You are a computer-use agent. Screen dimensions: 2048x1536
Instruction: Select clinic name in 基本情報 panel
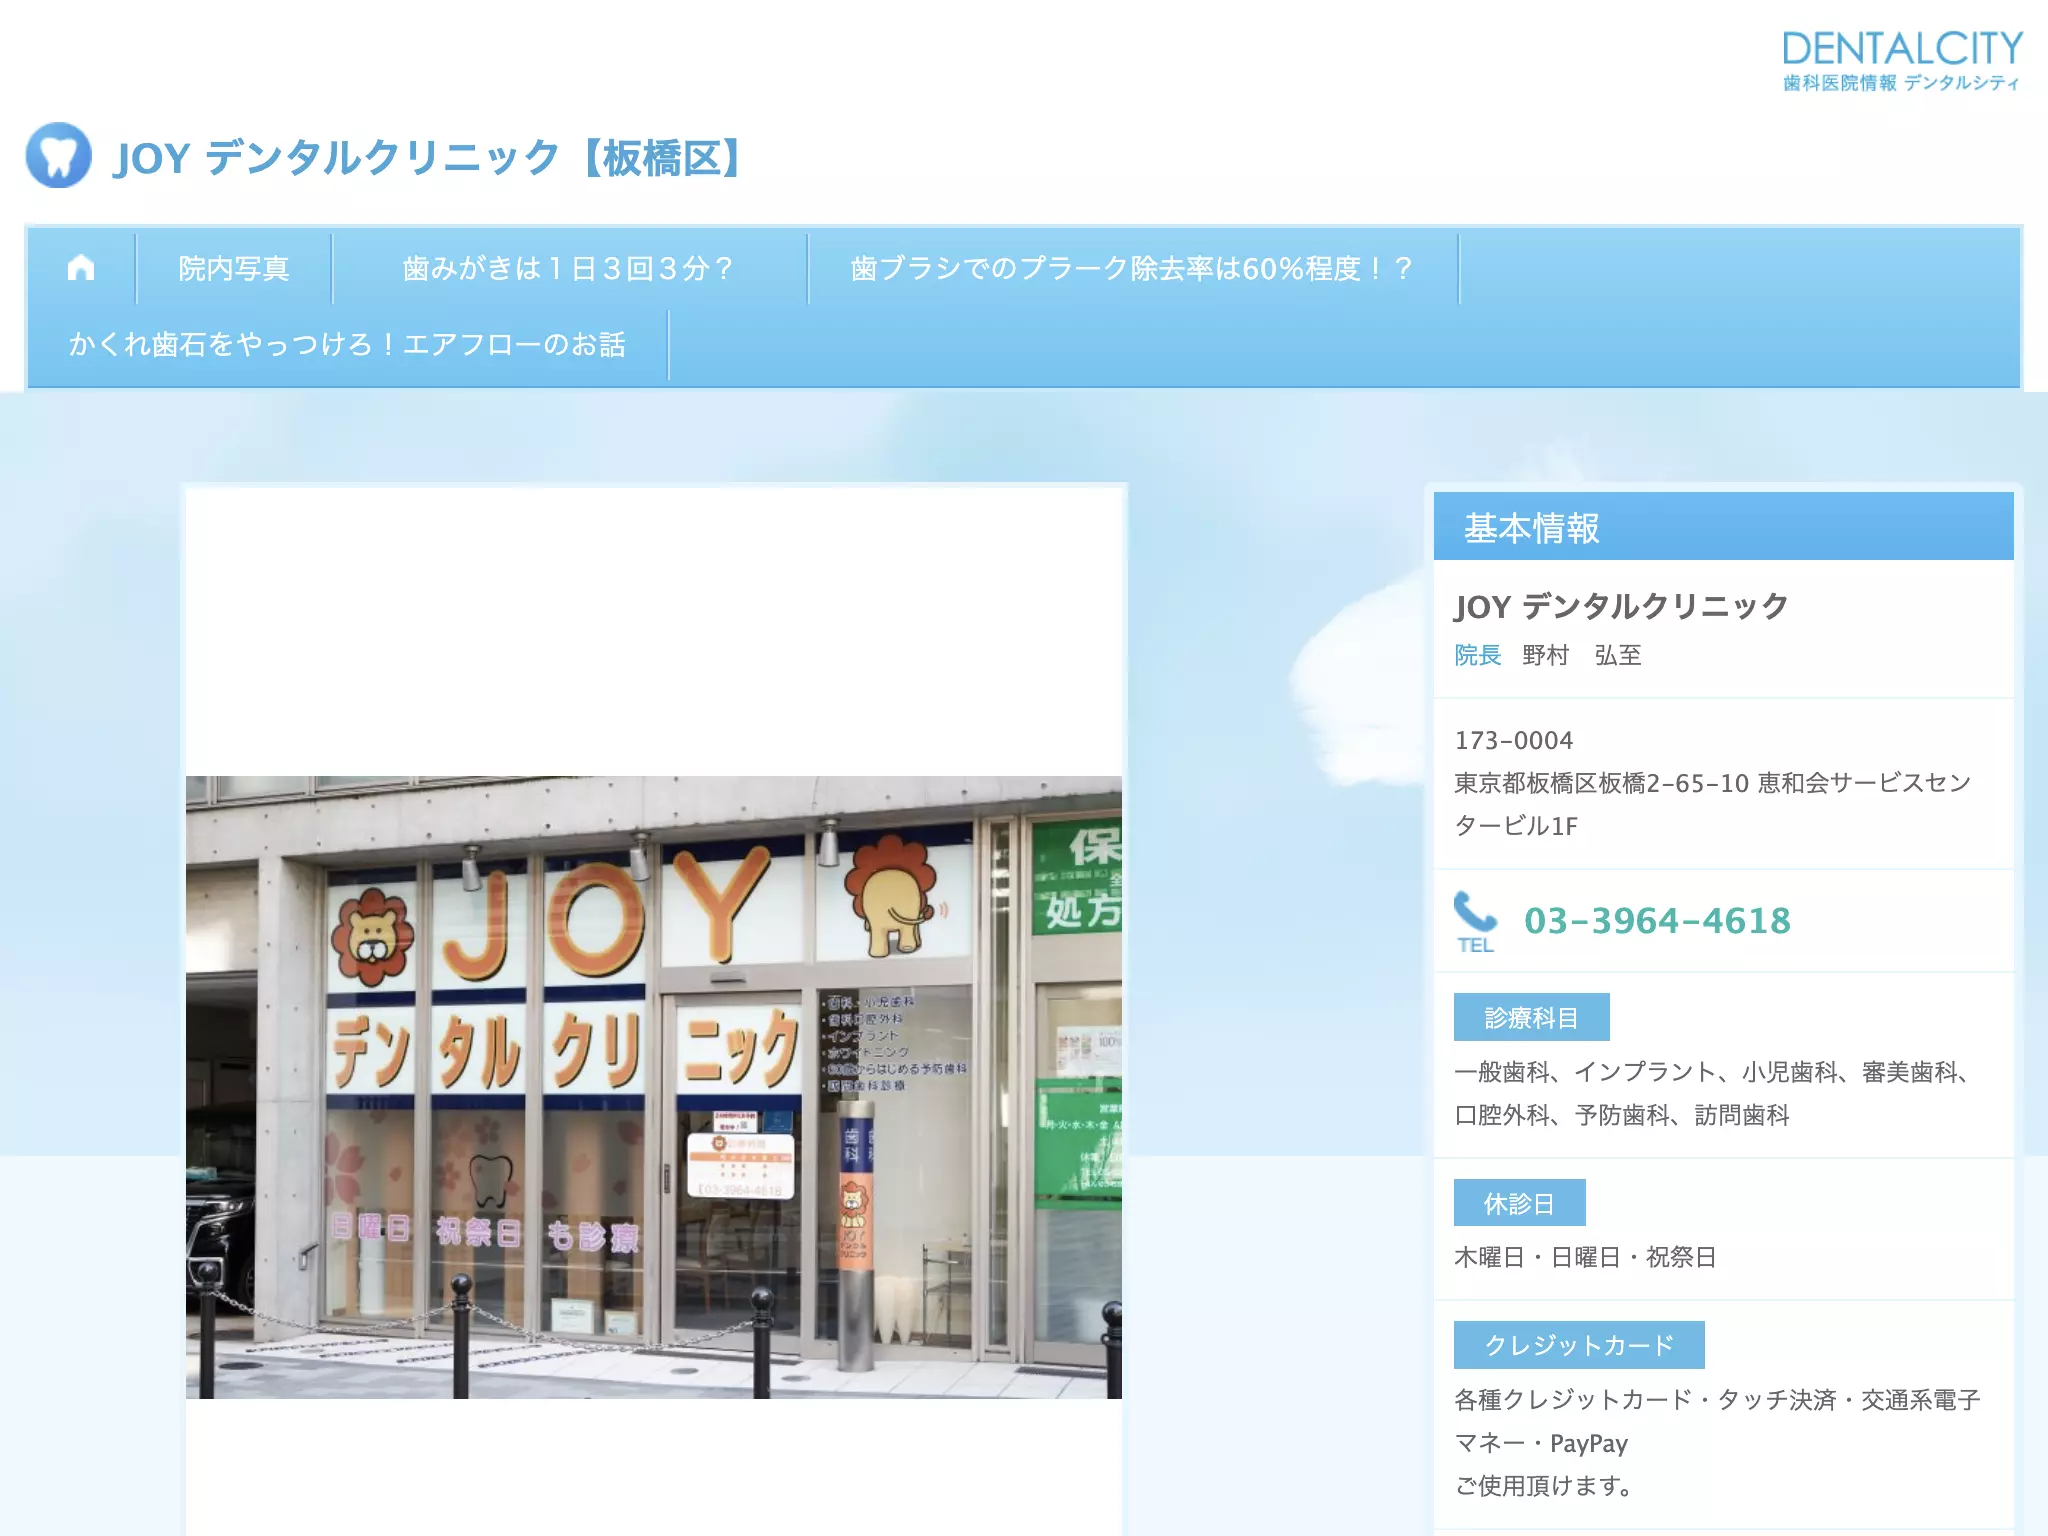[x=1621, y=606]
